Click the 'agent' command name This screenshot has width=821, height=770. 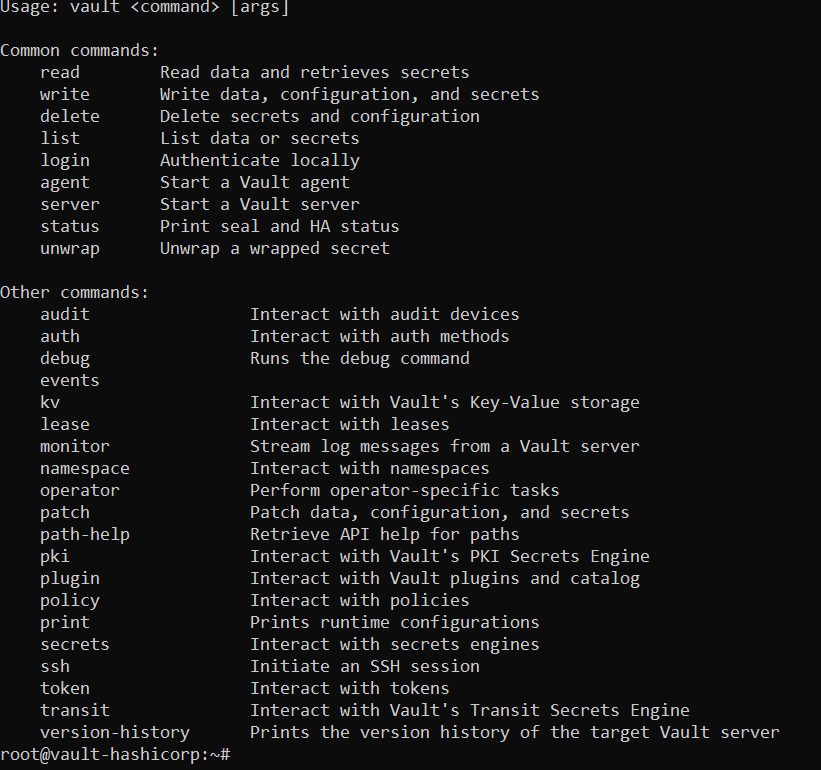(65, 182)
